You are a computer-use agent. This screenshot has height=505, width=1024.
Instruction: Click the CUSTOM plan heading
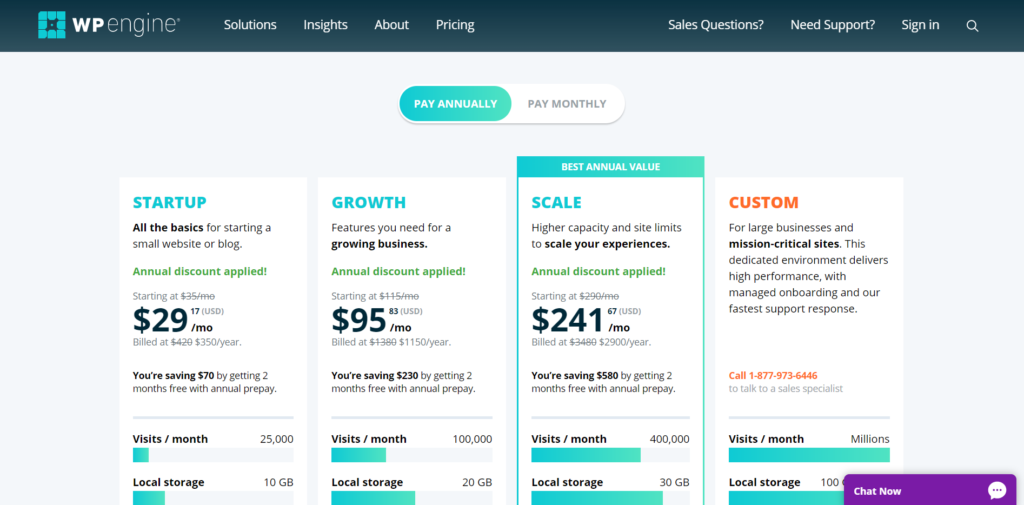pos(763,203)
